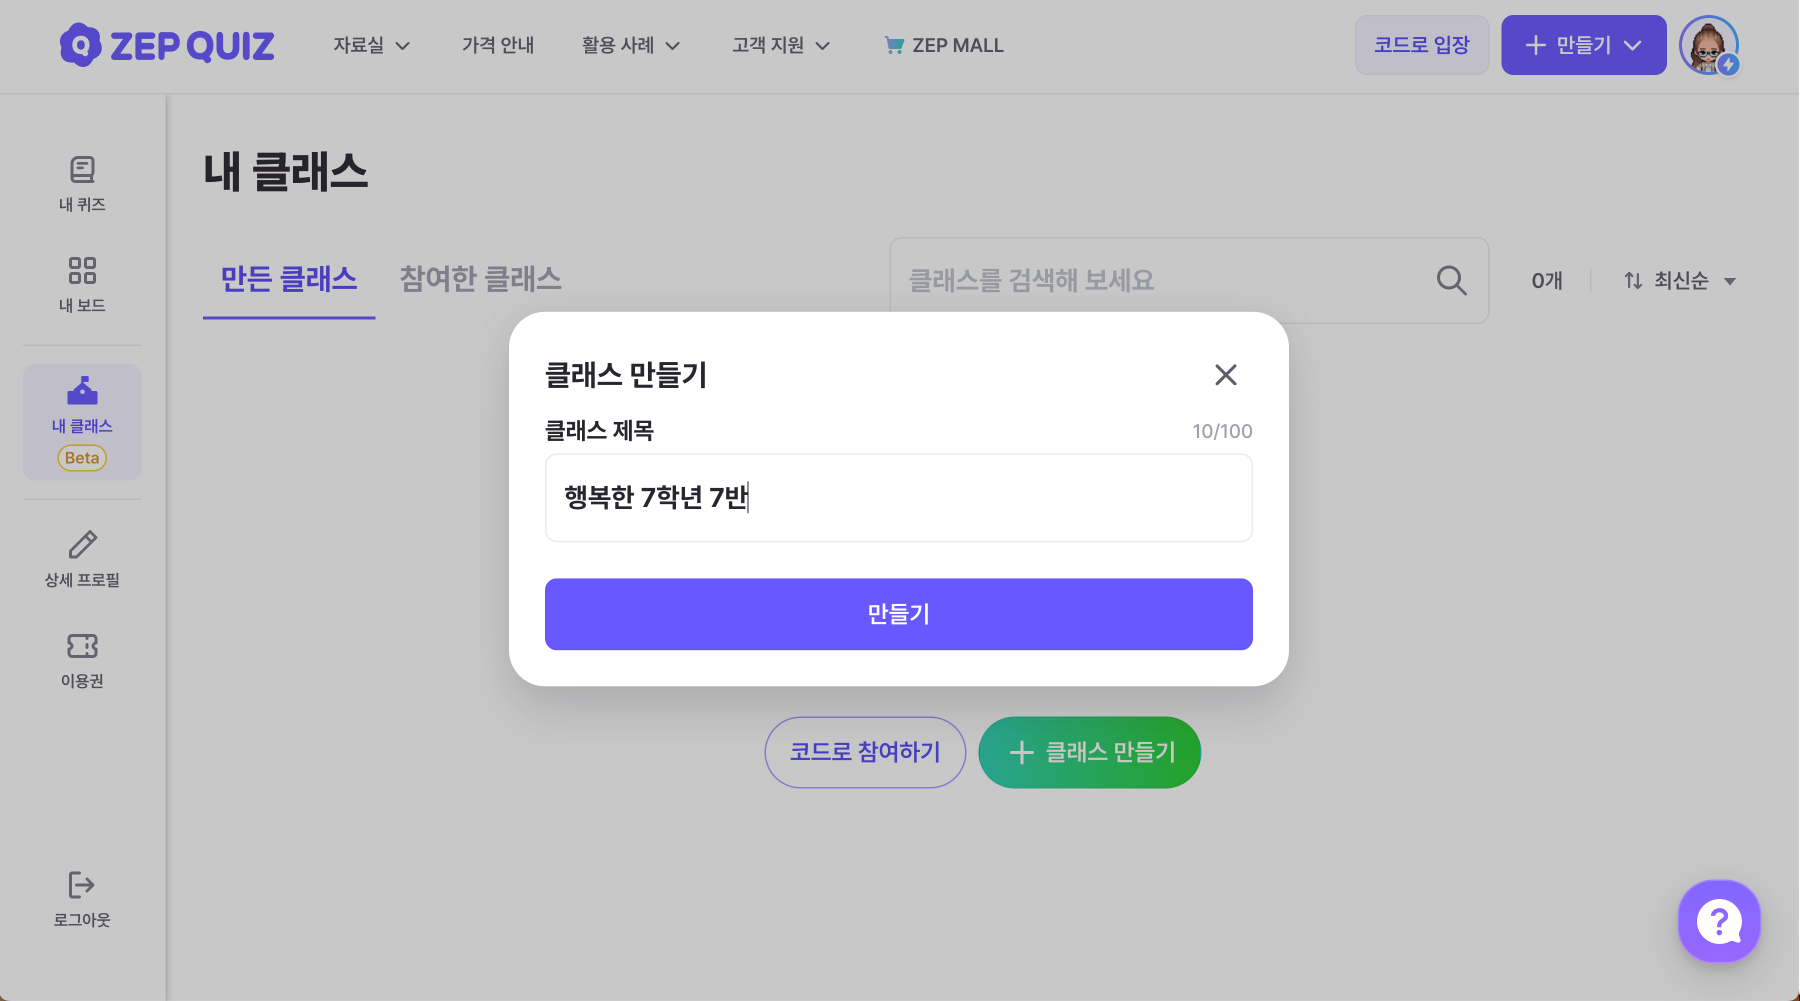Image resolution: width=1800 pixels, height=1001 pixels.
Task: Expand the 자료실 dropdown menu
Action: click(372, 45)
